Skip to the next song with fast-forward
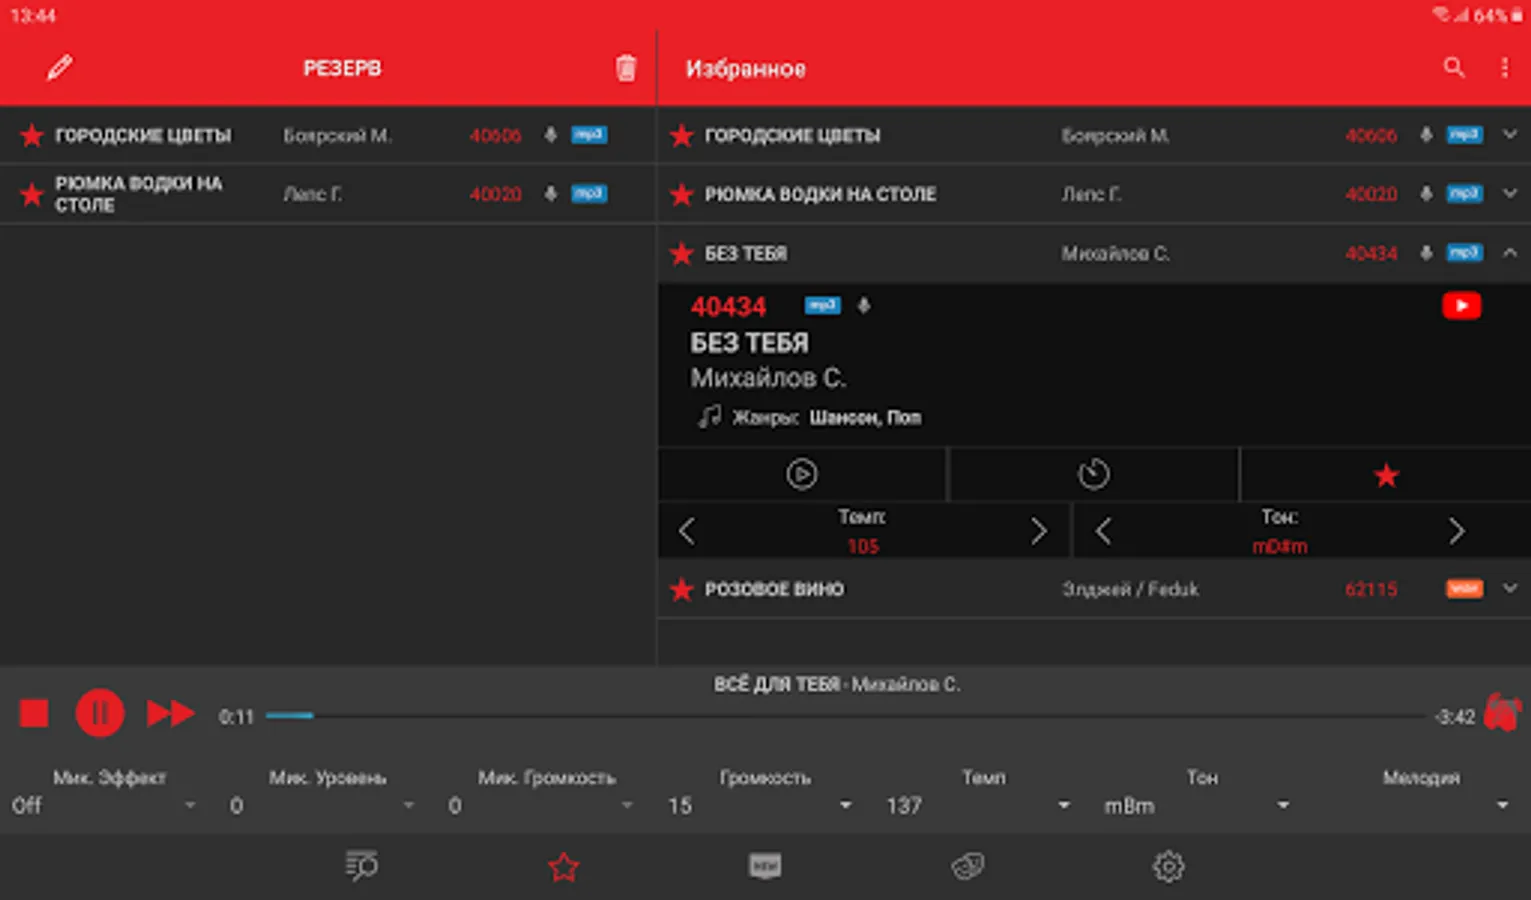 click(171, 714)
